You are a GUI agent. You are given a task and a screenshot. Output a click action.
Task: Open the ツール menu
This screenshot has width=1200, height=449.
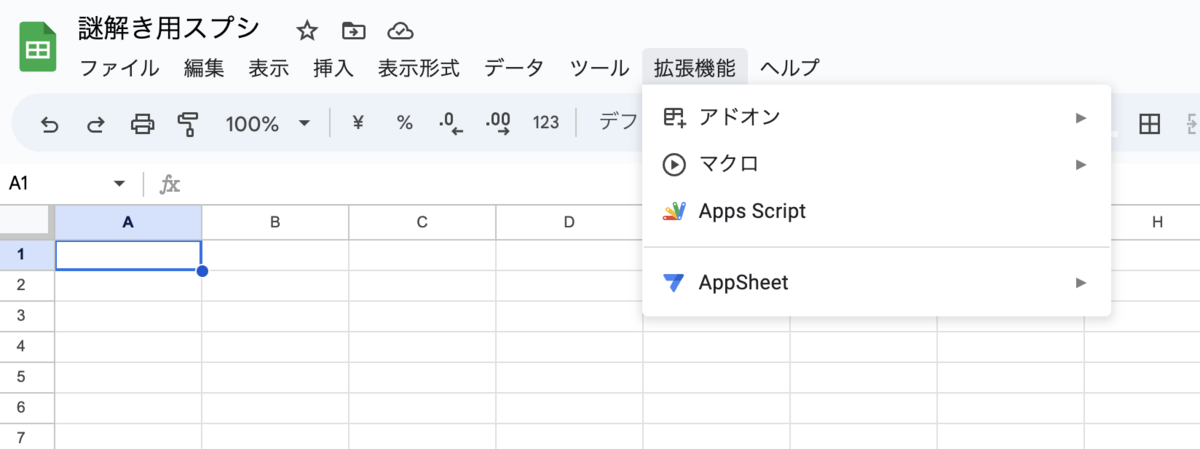(x=599, y=68)
